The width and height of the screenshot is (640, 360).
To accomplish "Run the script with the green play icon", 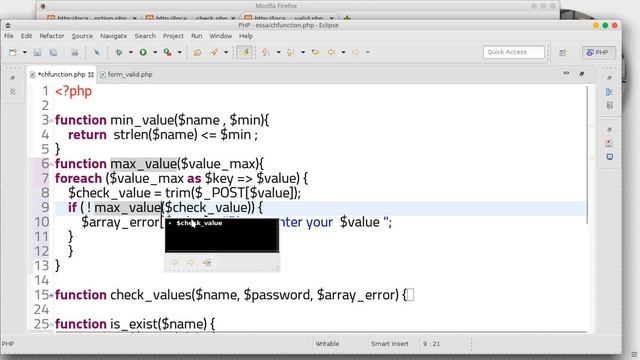I will point(143,52).
